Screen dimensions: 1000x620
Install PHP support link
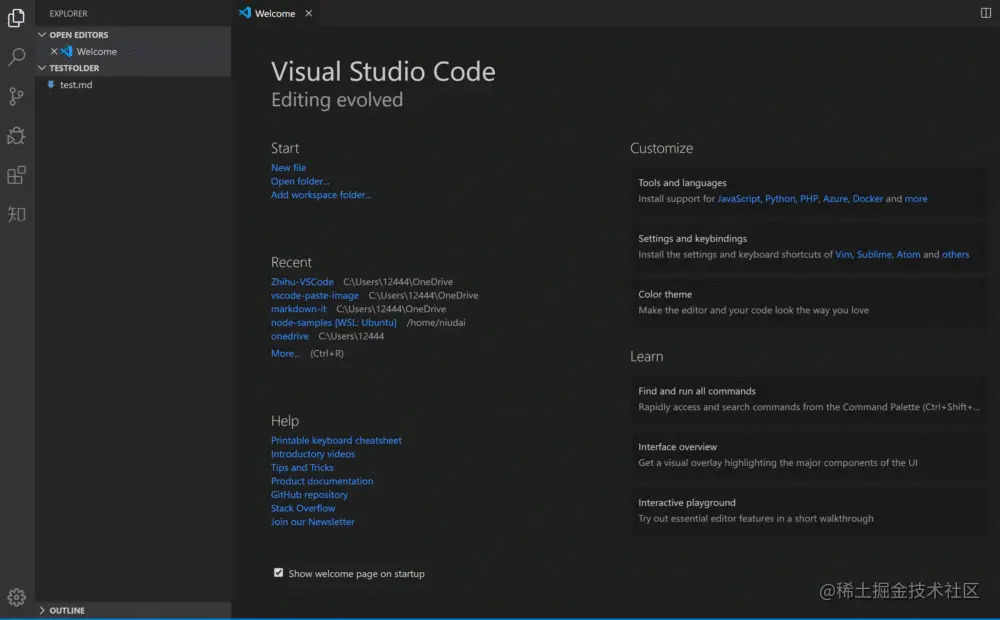click(809, 198)
